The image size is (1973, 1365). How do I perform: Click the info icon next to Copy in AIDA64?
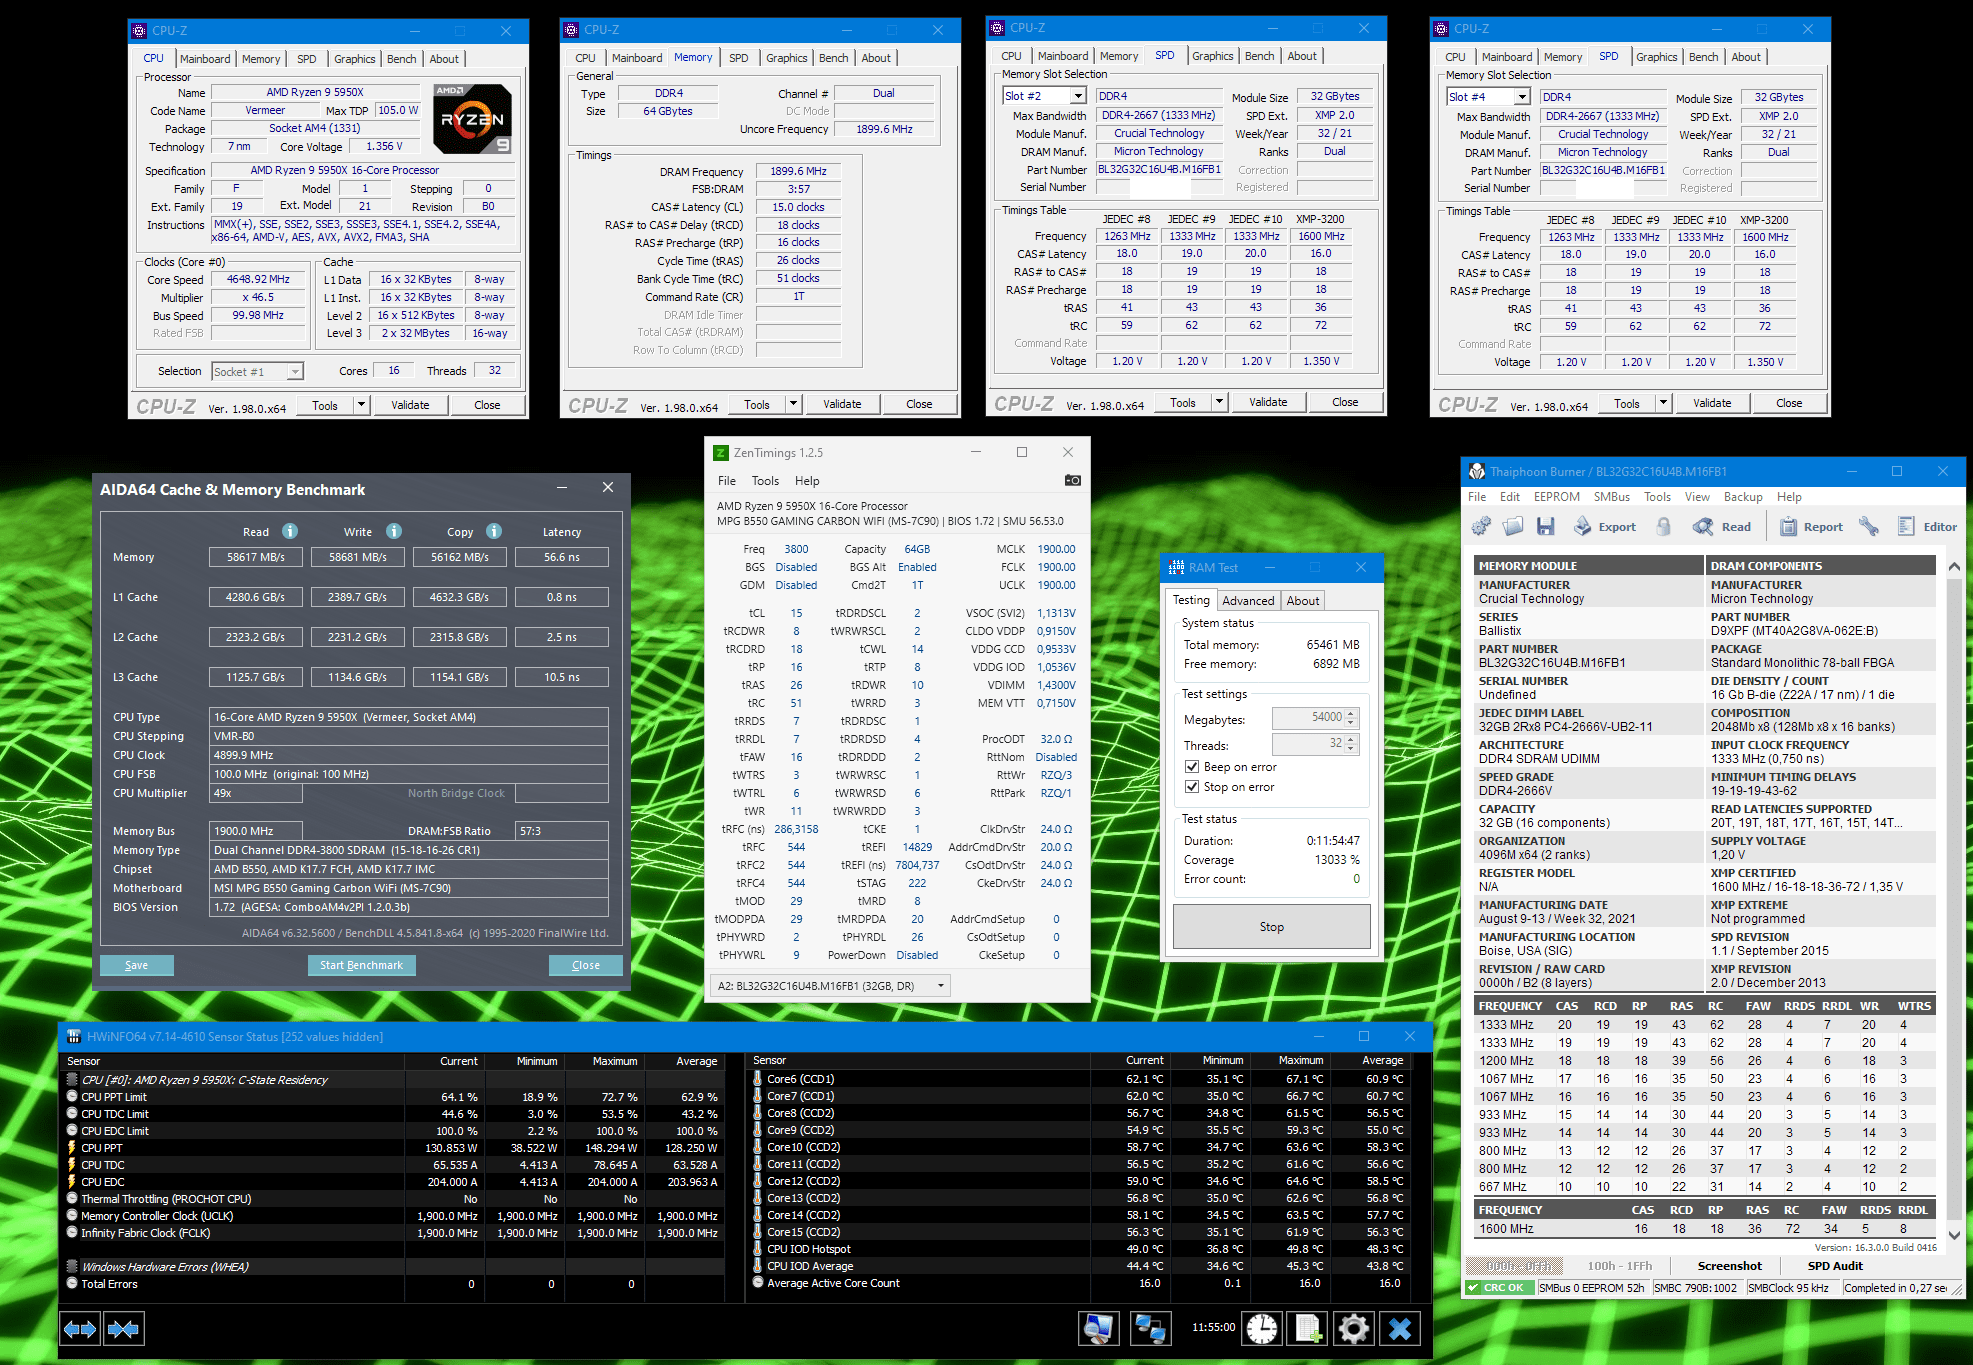coord(494,531)
